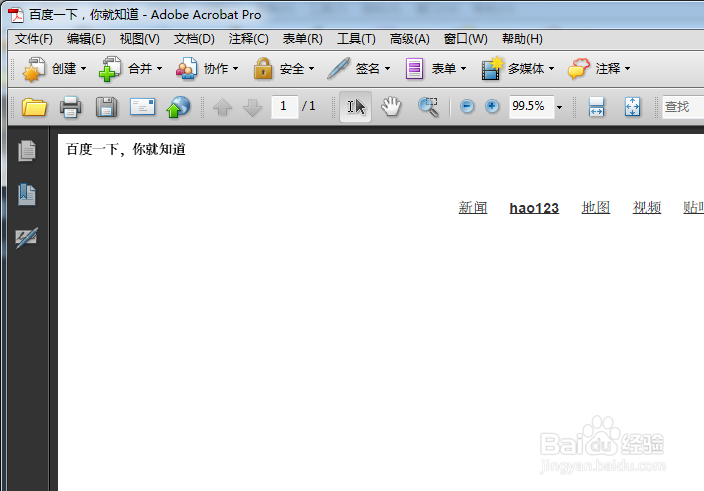Print the document with printer icon
The image size is (704, 491).
click(70, 107)
